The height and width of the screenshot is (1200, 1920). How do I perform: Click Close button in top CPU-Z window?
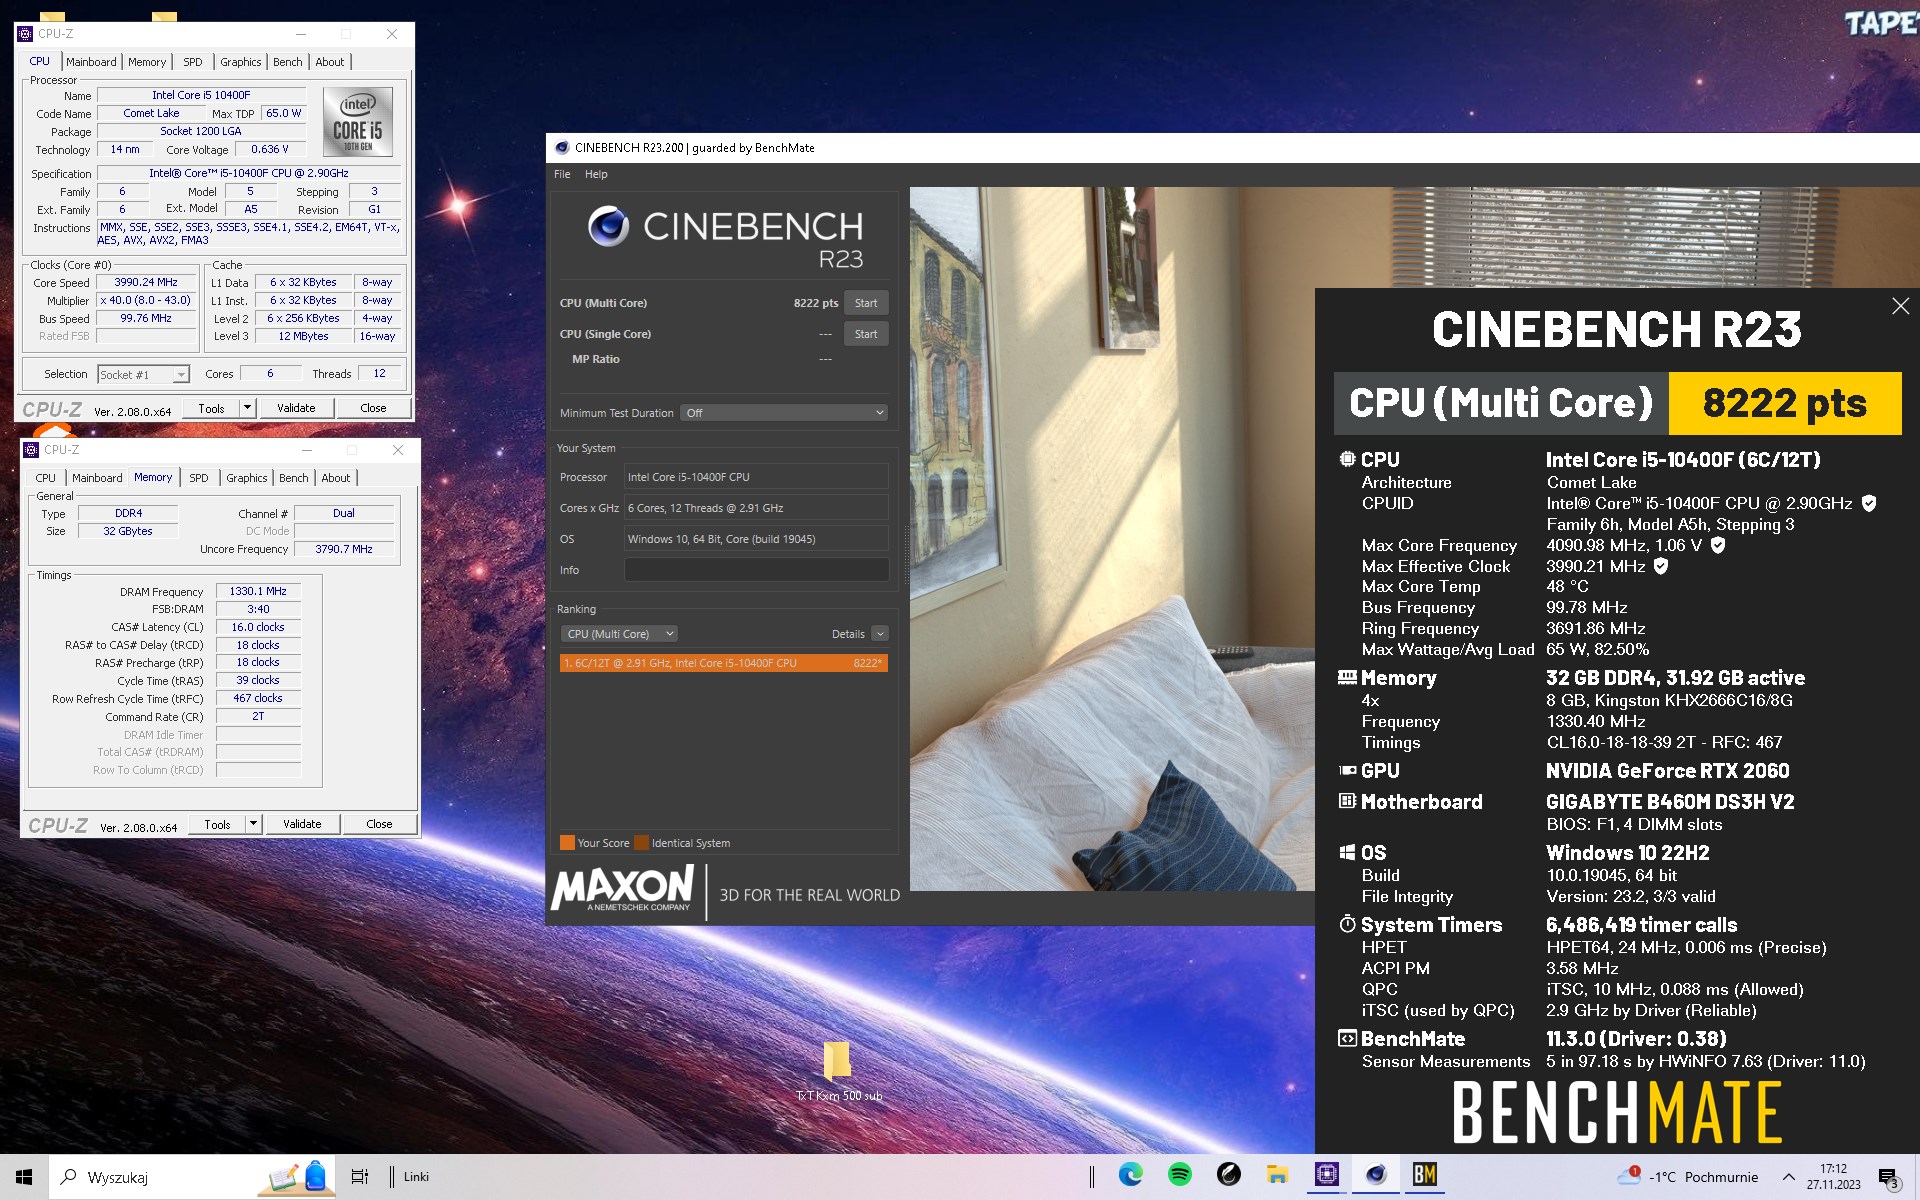[373, 408]
